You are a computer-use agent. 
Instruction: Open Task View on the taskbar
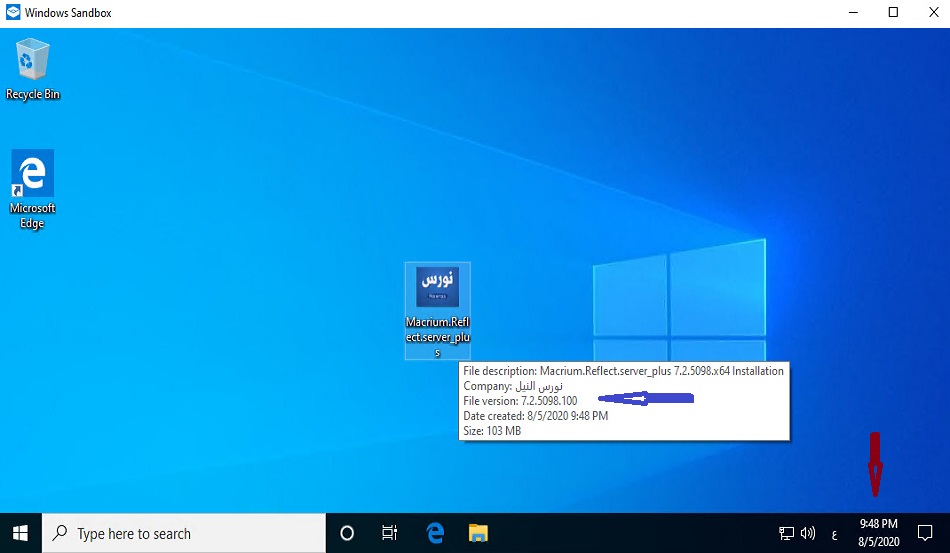click(390, 534)
